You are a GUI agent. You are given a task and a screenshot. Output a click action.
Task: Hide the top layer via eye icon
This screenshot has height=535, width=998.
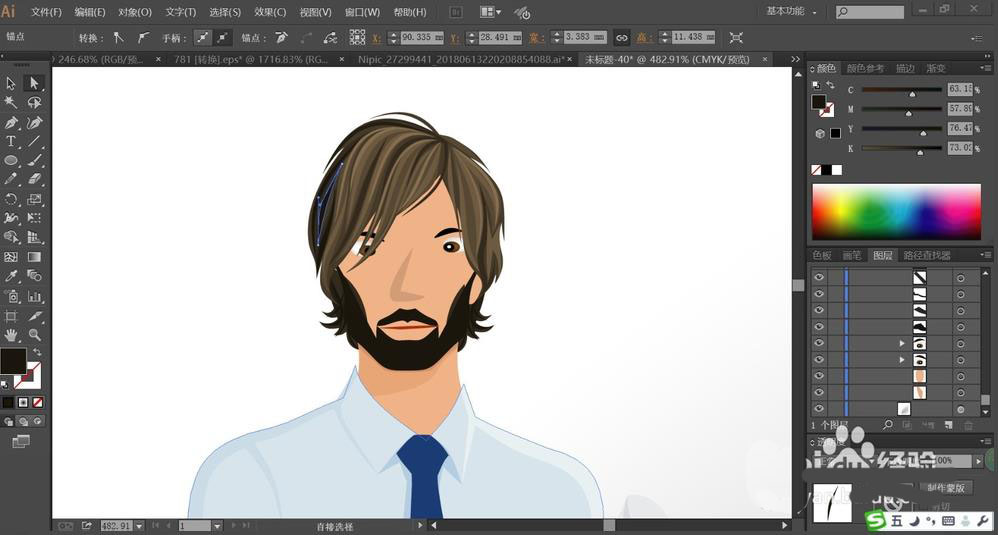[x=819, y=277]
